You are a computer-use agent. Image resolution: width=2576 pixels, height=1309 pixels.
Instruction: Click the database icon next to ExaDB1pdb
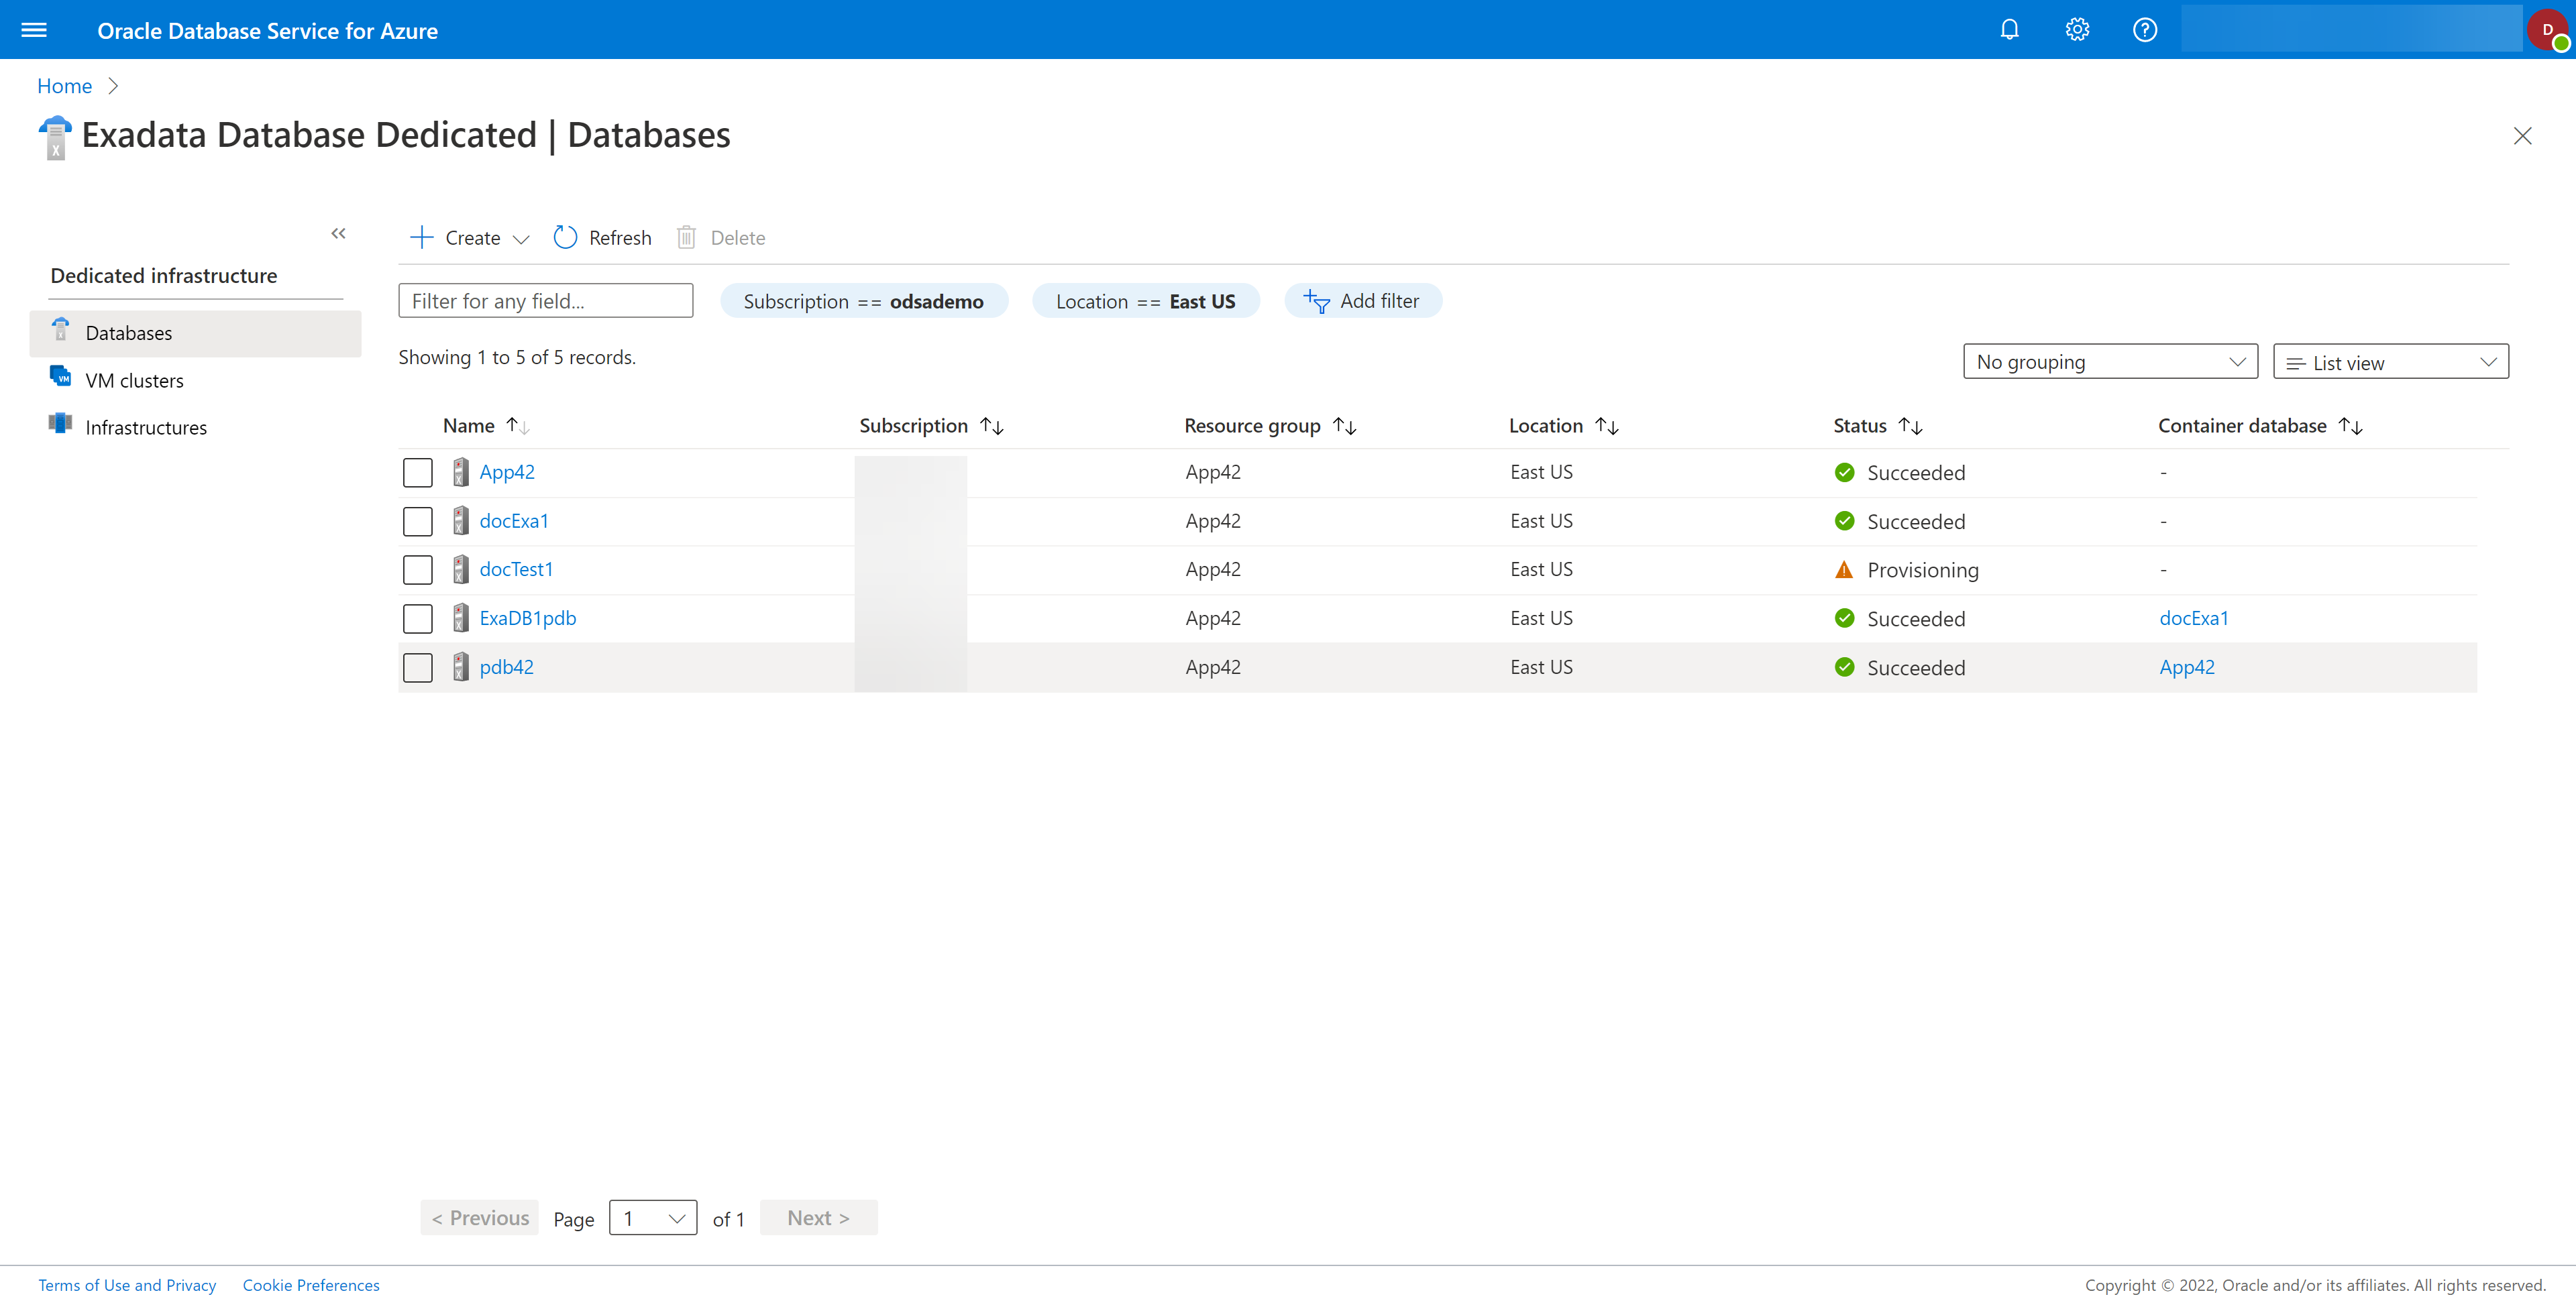[460, 618]
